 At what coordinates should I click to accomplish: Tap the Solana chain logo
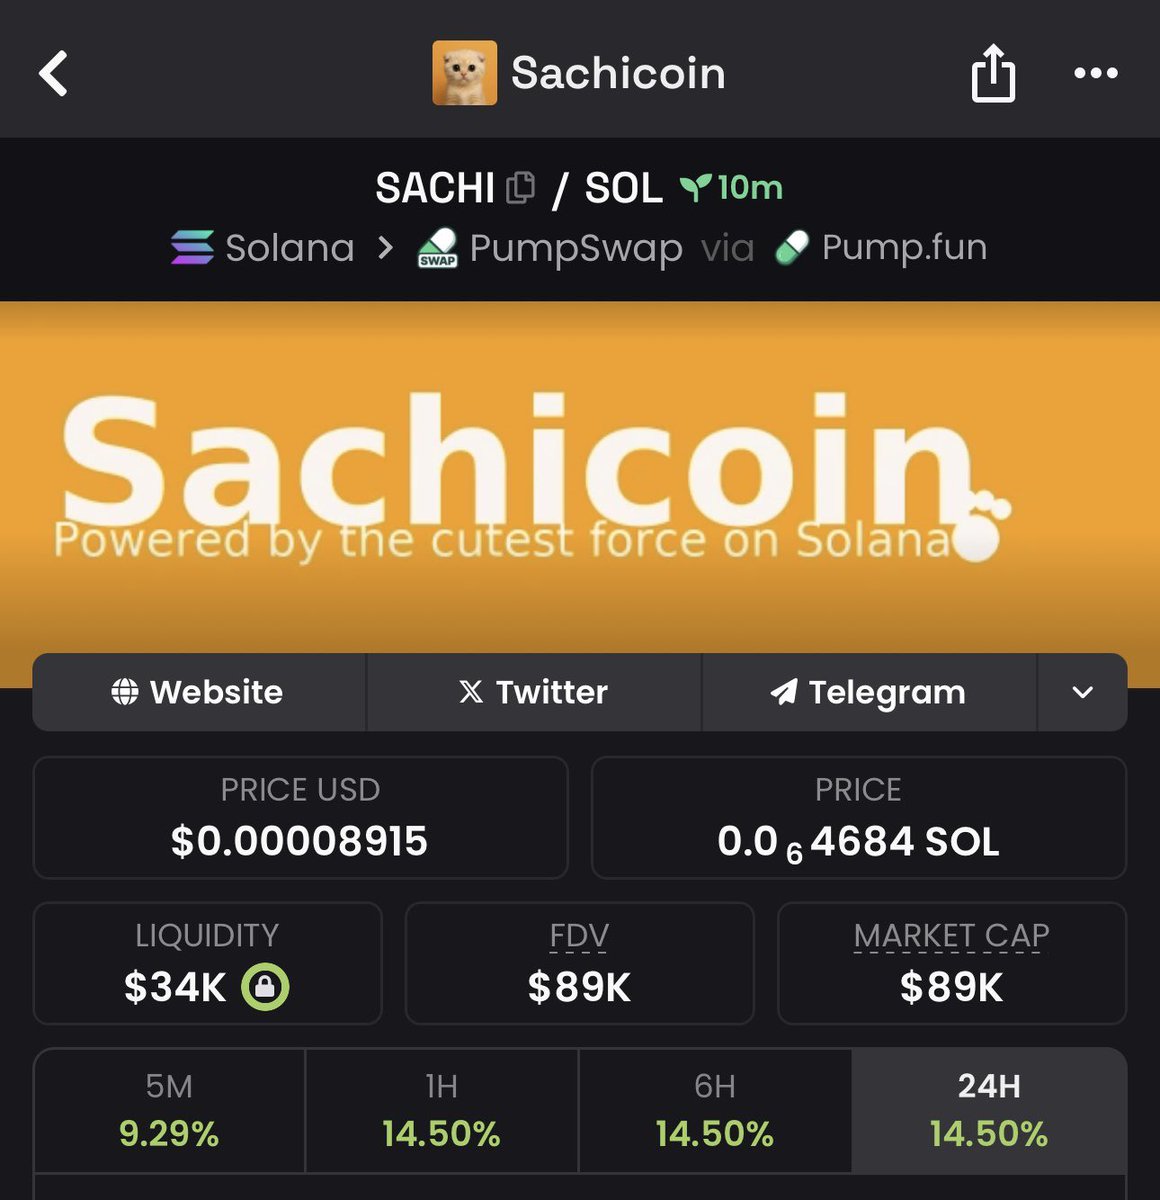coord(192,247)
